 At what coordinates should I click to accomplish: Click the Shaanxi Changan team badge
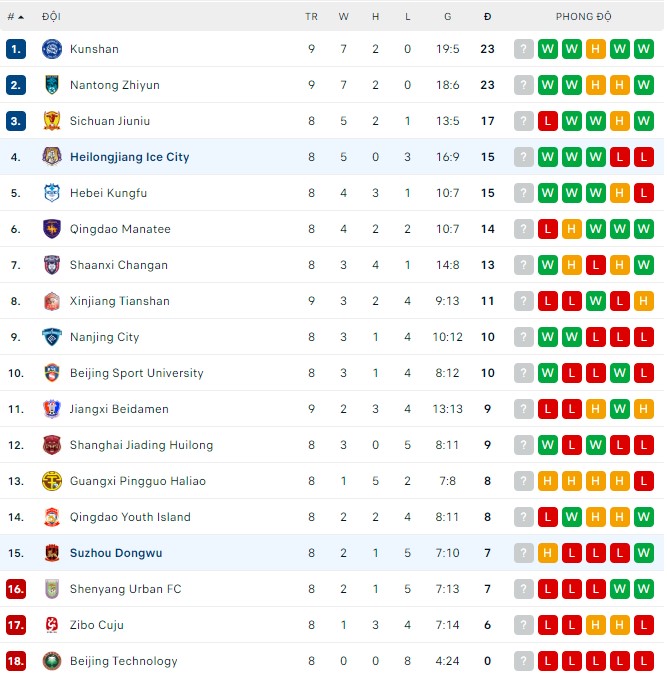click(52, 265)
